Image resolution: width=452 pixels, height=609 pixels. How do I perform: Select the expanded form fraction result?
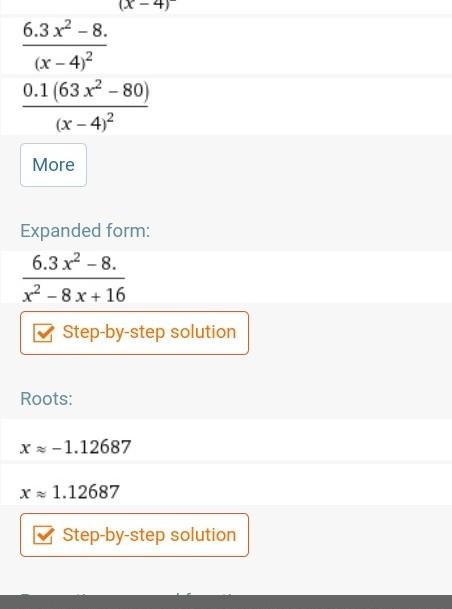tap(74, 278)
